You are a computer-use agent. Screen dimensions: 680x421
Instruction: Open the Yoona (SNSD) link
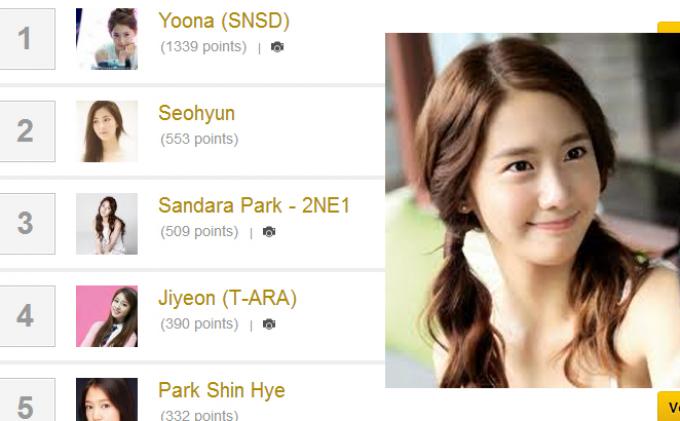pos(224,21)
